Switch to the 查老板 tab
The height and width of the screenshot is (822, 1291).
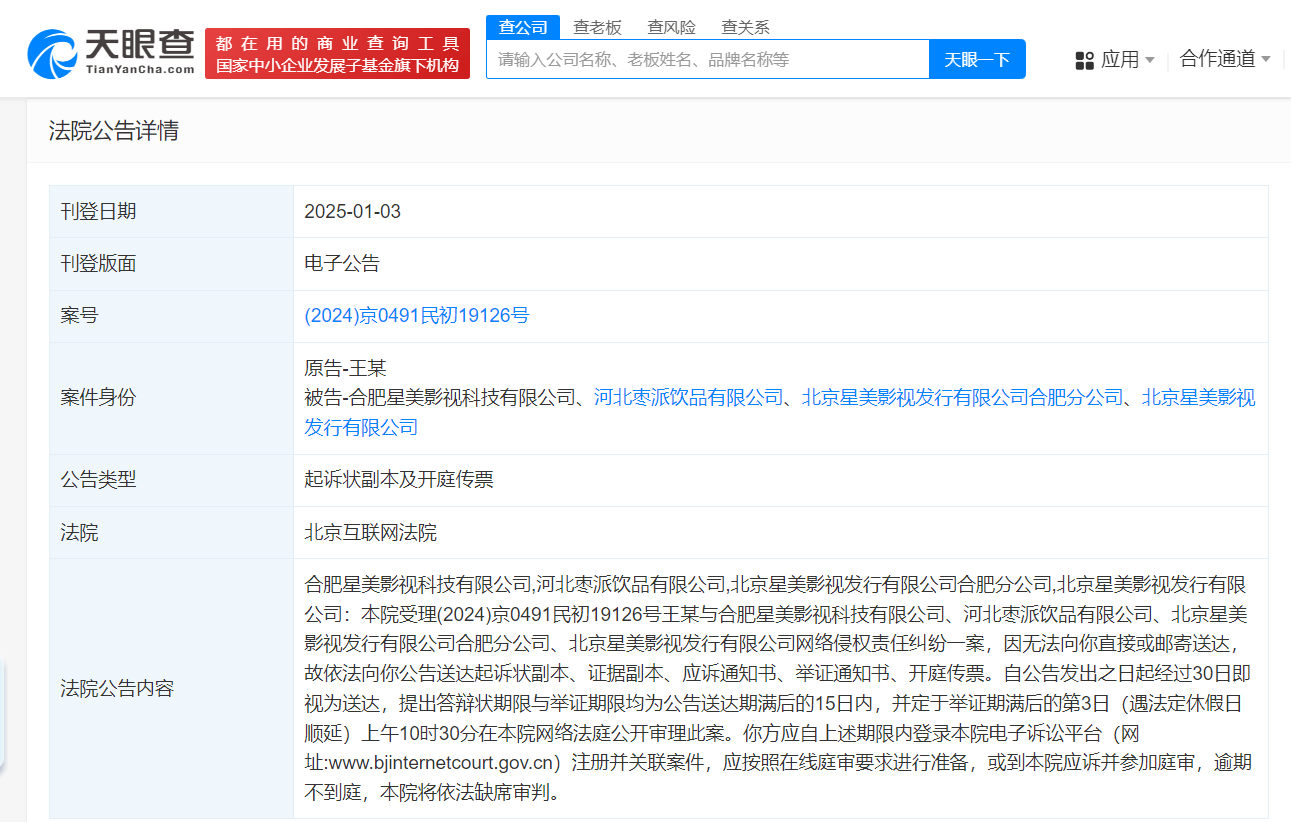(x=597, y=27)
